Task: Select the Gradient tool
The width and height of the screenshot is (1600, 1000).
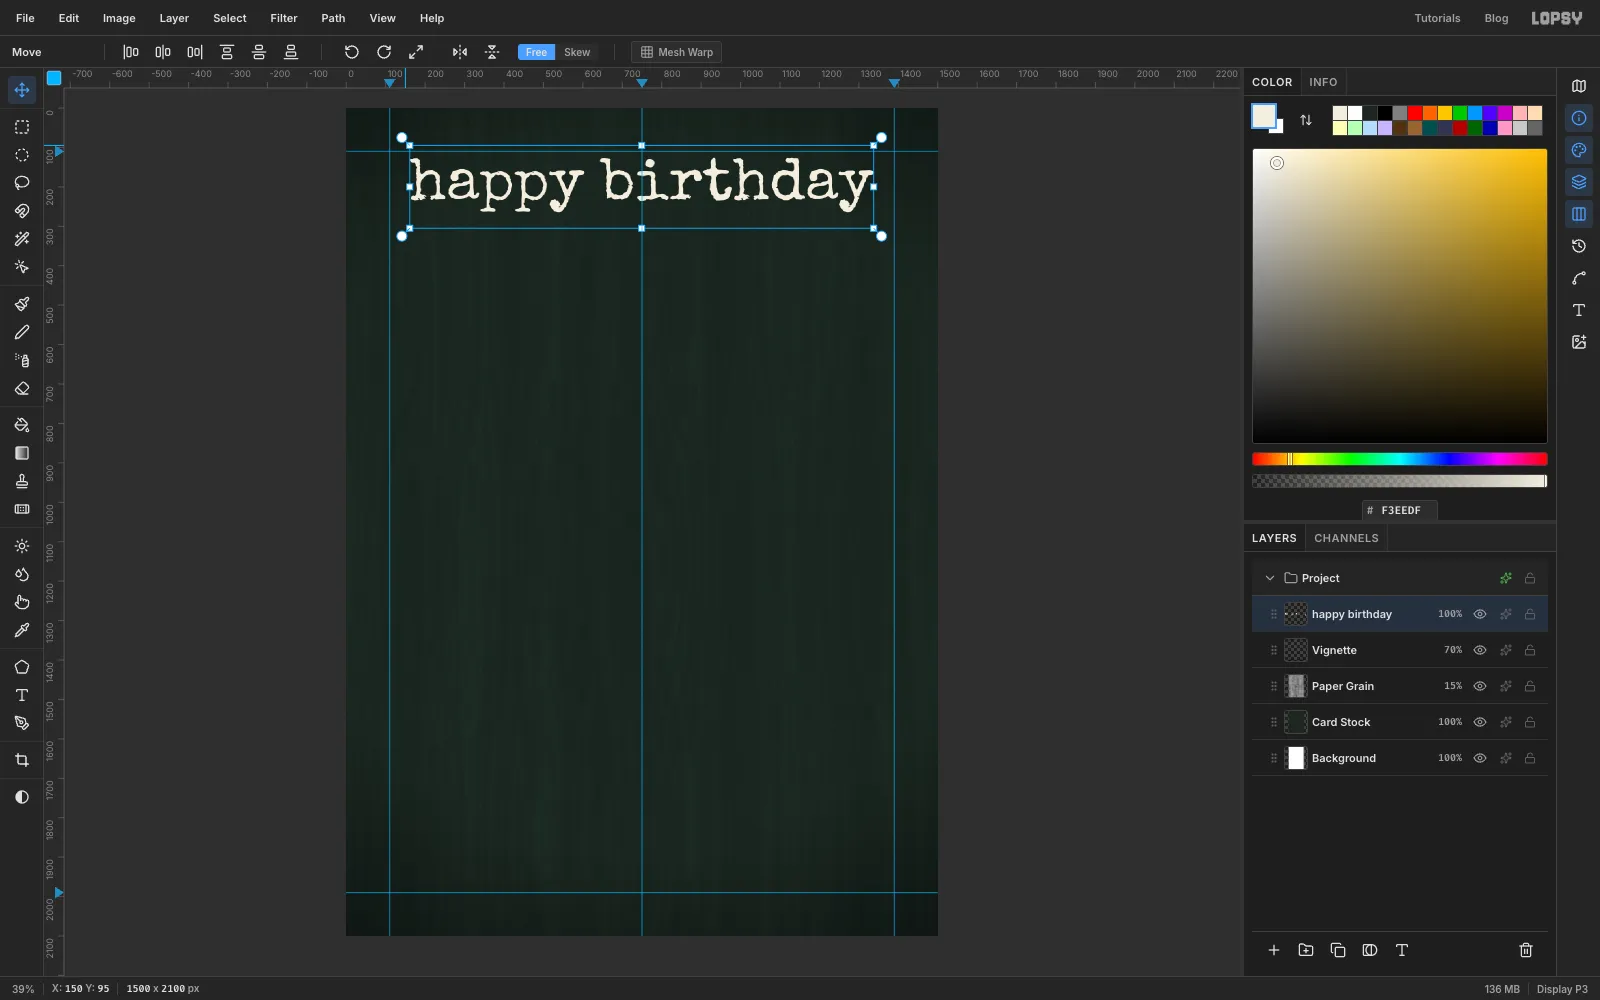Action: point(22,453)
